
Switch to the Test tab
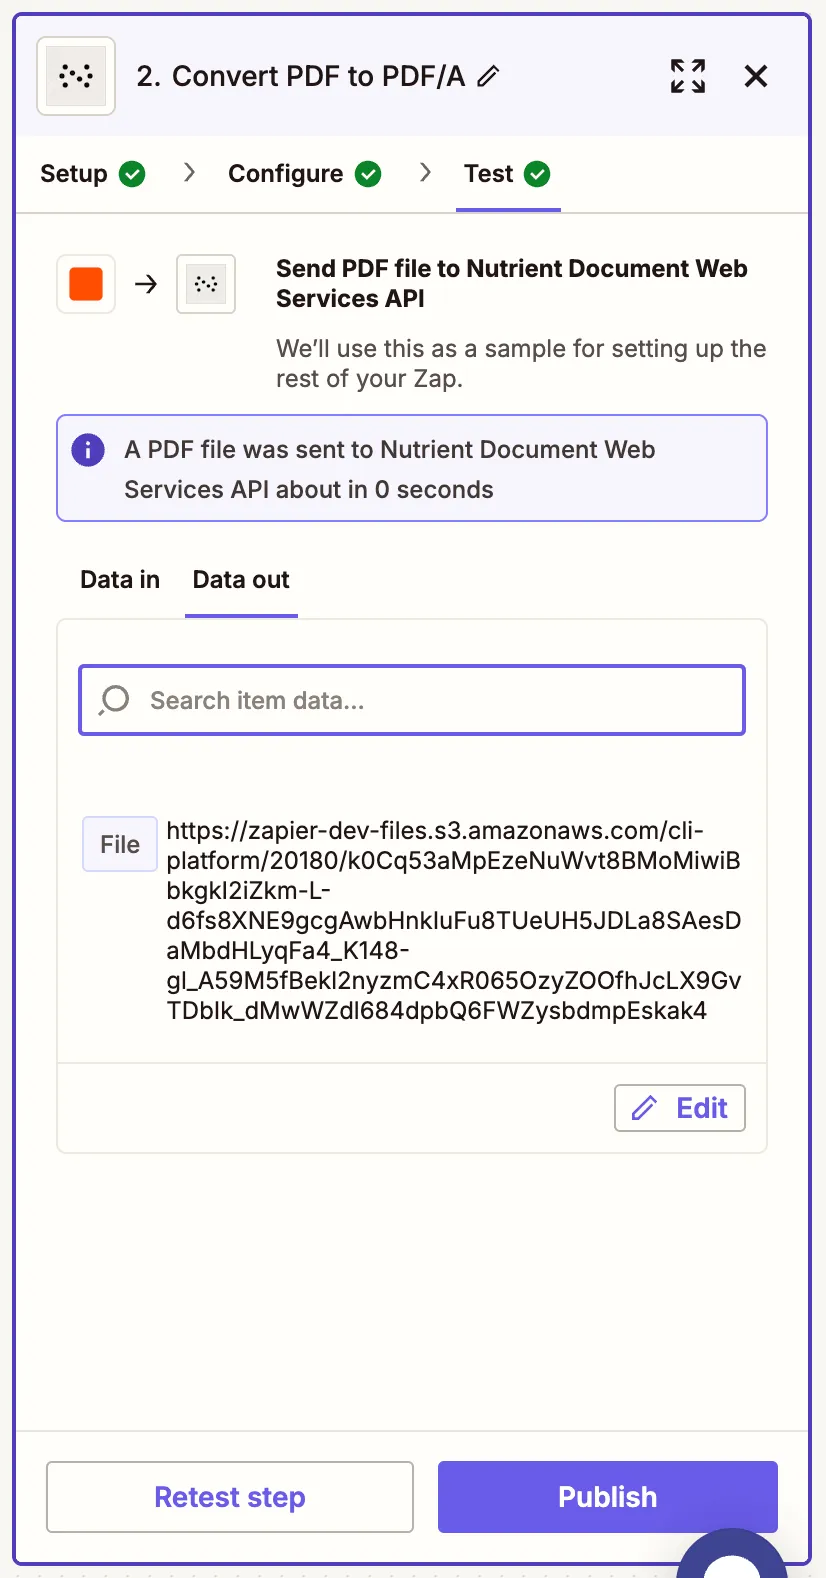pyautogui.click(x=507, y=174)
